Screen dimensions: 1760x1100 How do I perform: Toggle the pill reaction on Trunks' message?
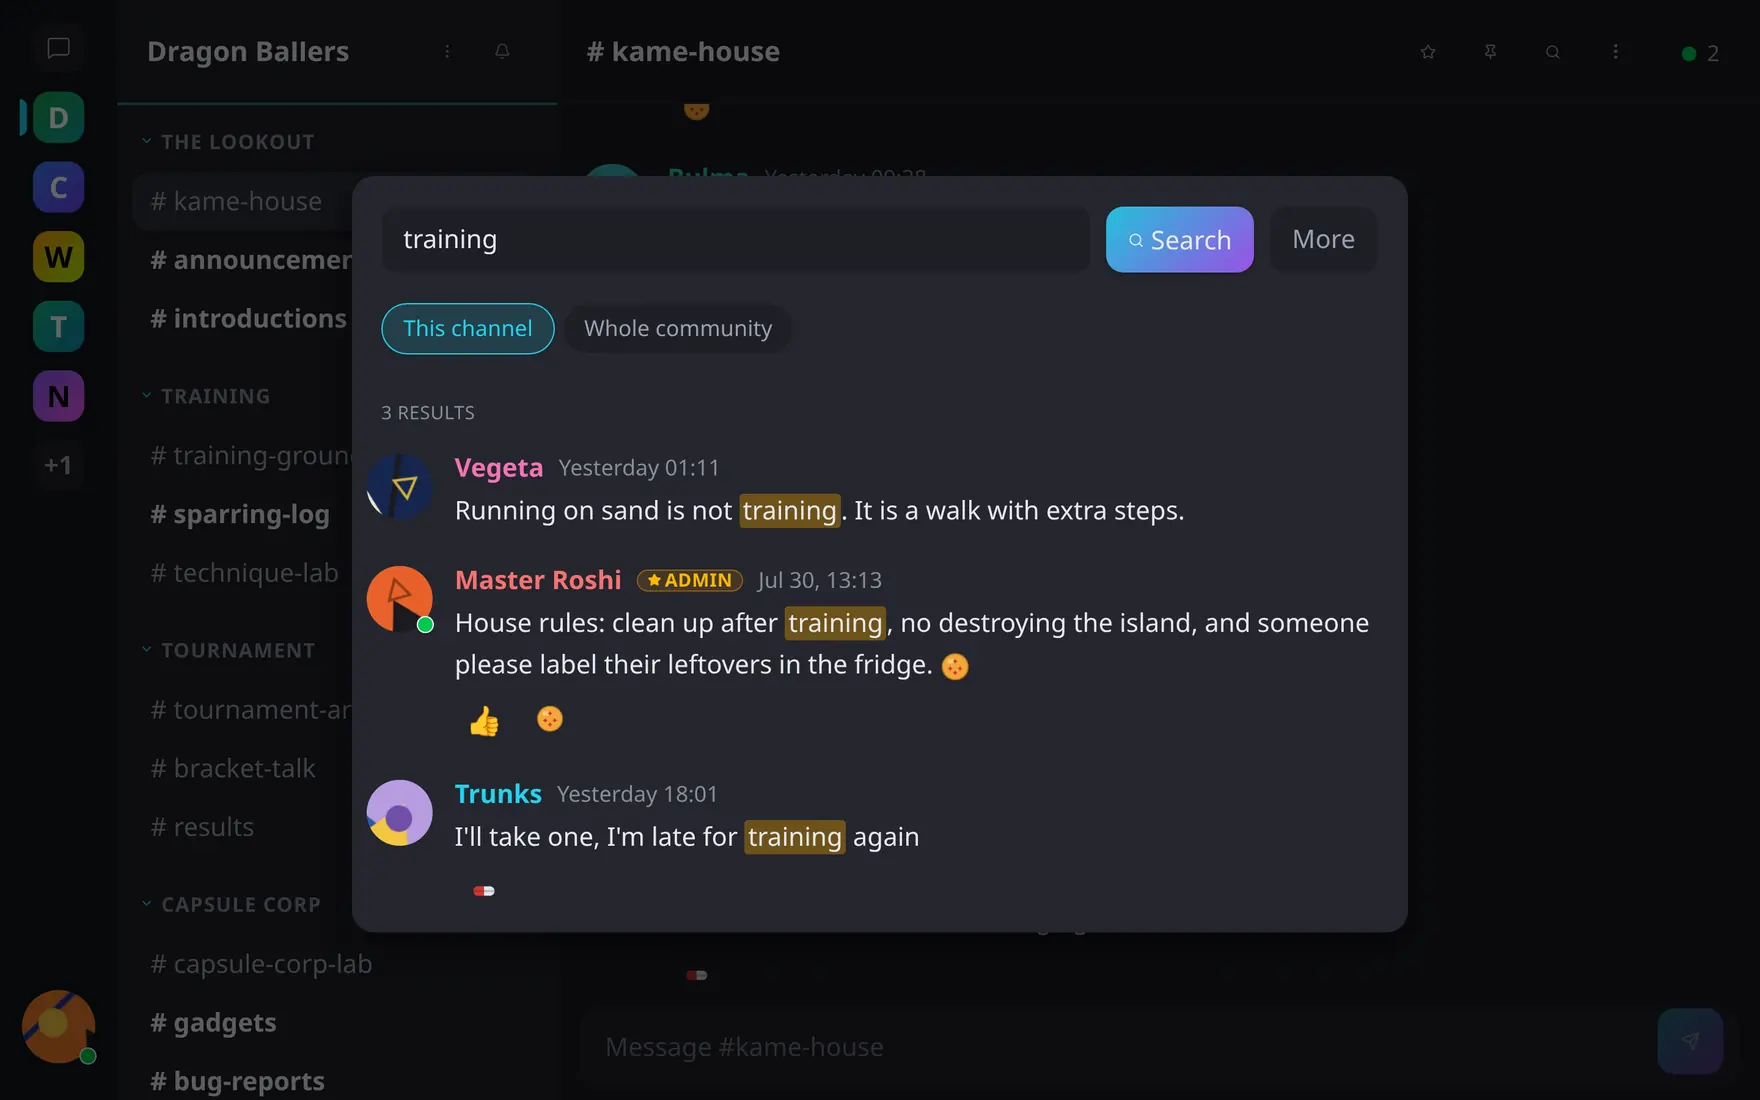(x=484, y=890)
